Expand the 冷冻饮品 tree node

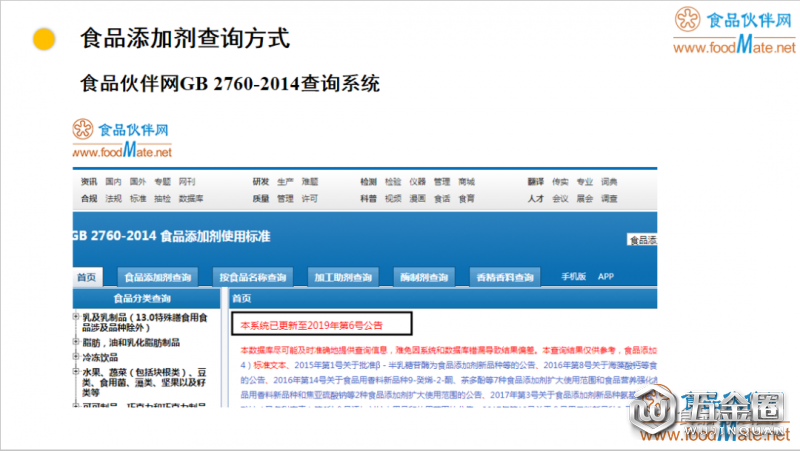click(x=76, y=357)
